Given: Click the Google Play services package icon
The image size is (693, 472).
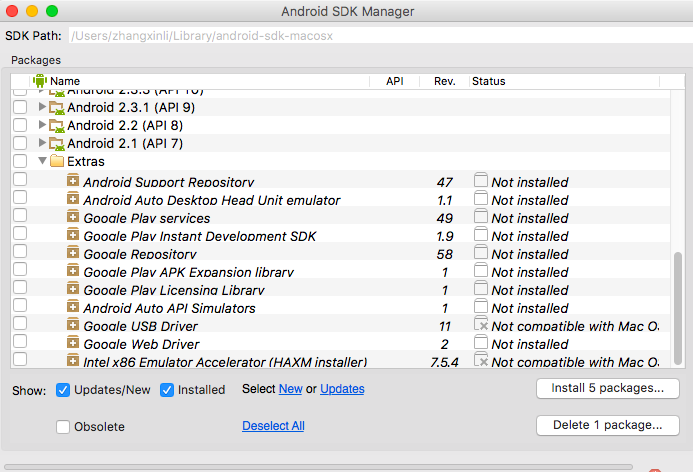Looking at the screenshot, I should 73,218.
